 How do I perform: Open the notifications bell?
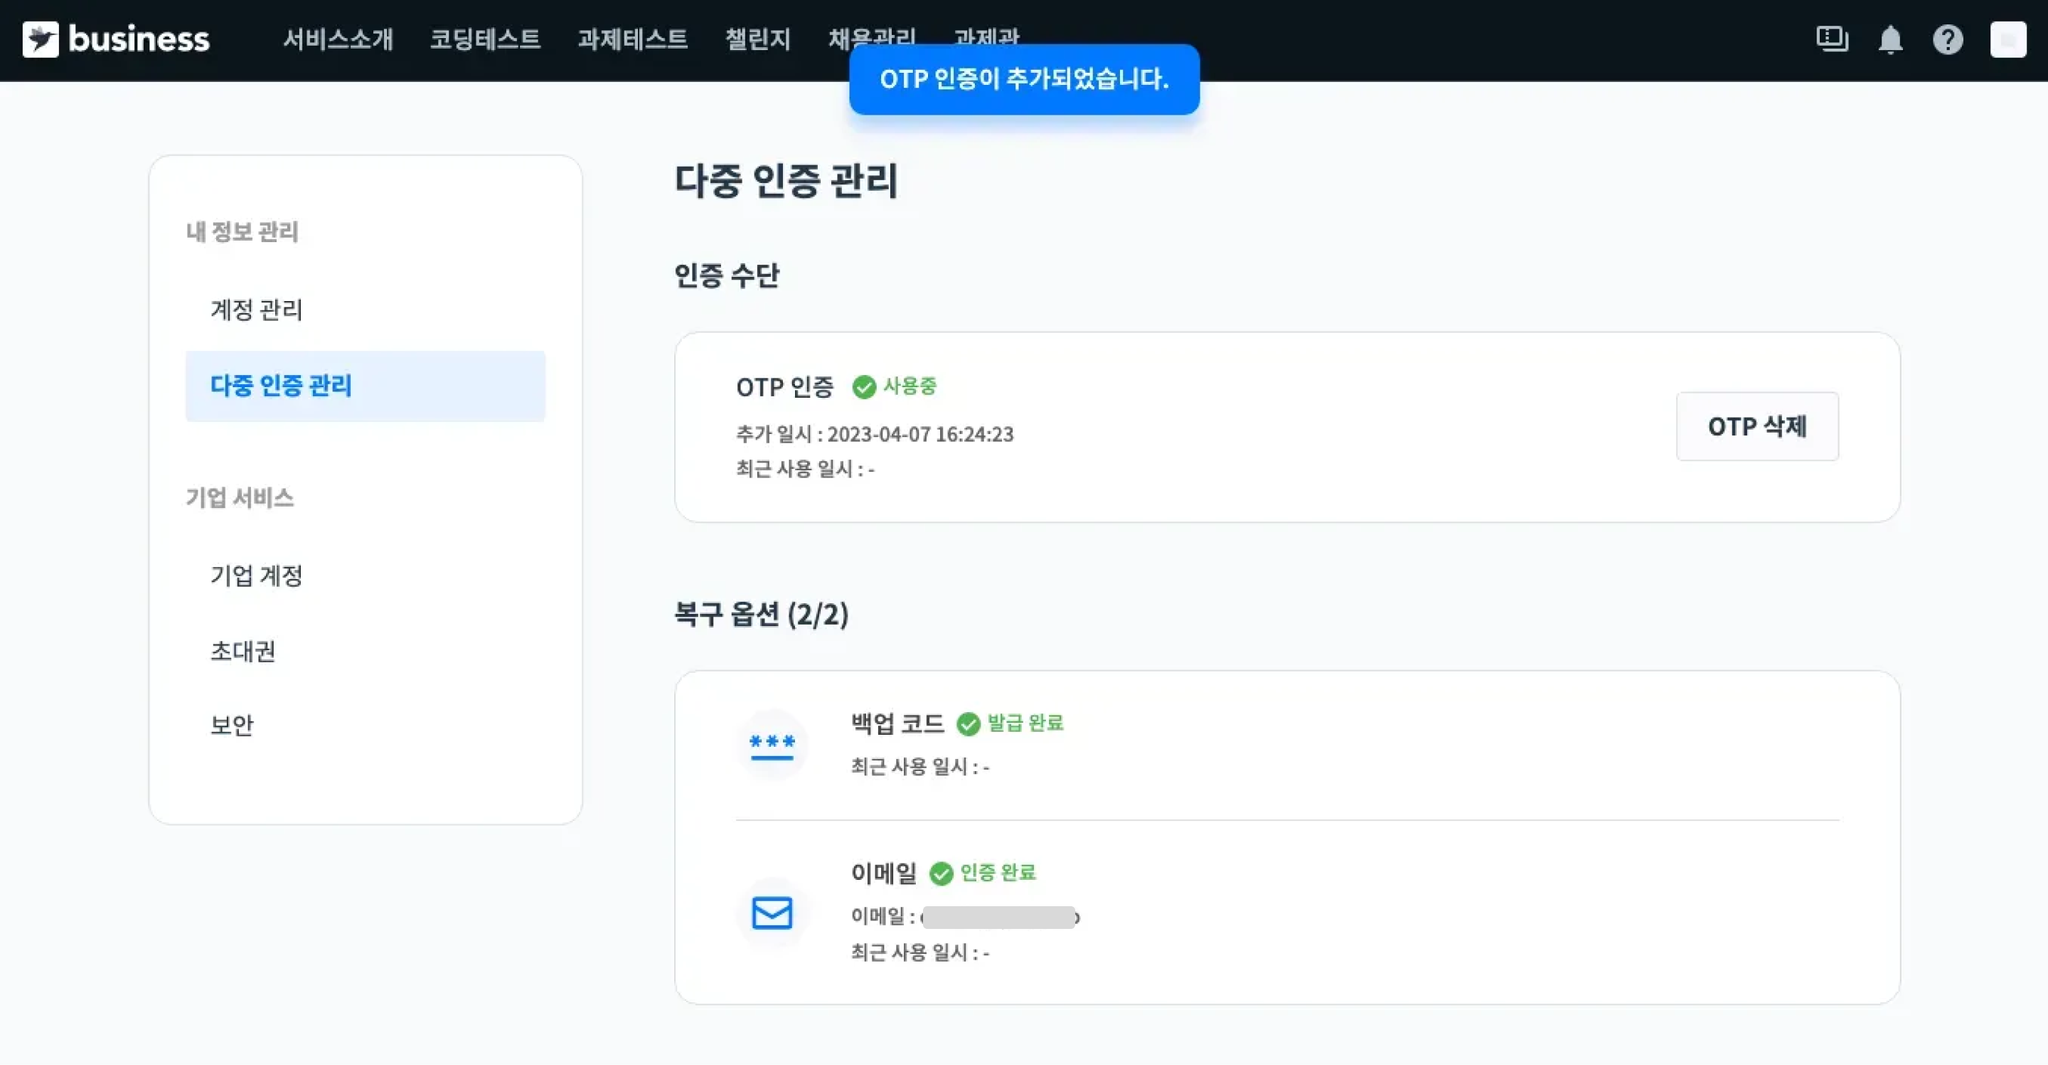point(1889,40)
